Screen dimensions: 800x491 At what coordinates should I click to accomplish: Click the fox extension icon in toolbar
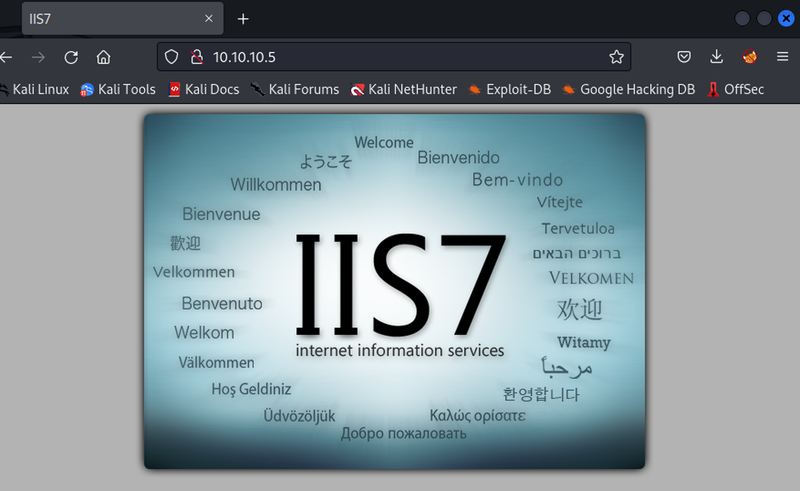pos(750,57)
